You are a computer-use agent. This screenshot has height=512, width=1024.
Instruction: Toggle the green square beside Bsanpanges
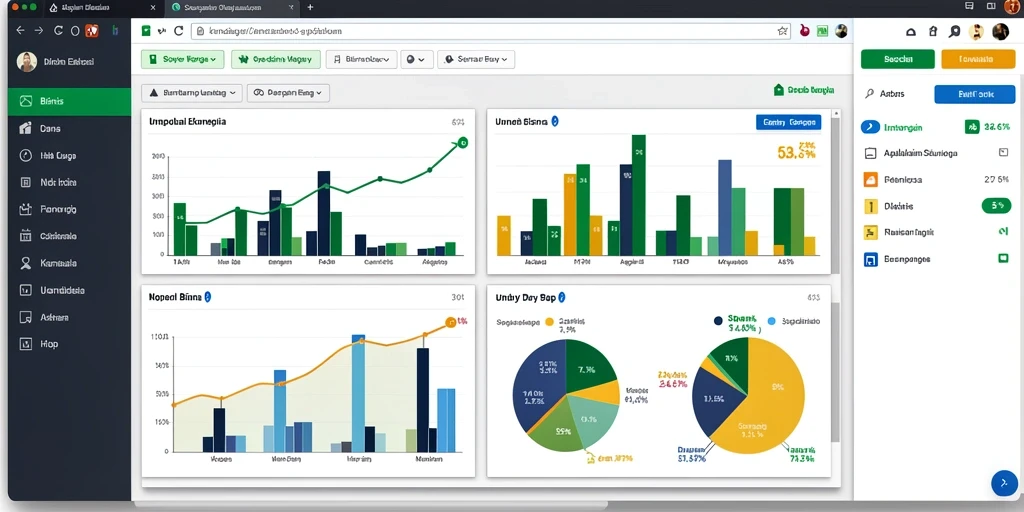click(1003, 259)
